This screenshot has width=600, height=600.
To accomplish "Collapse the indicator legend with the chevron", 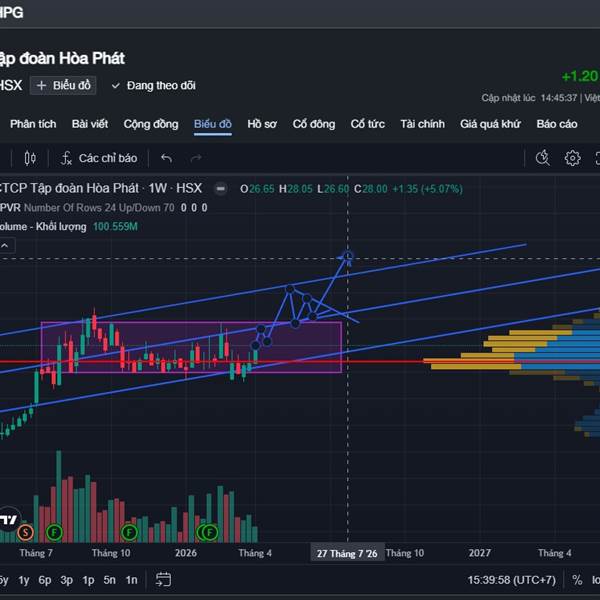I will click(x=5, y=246).
